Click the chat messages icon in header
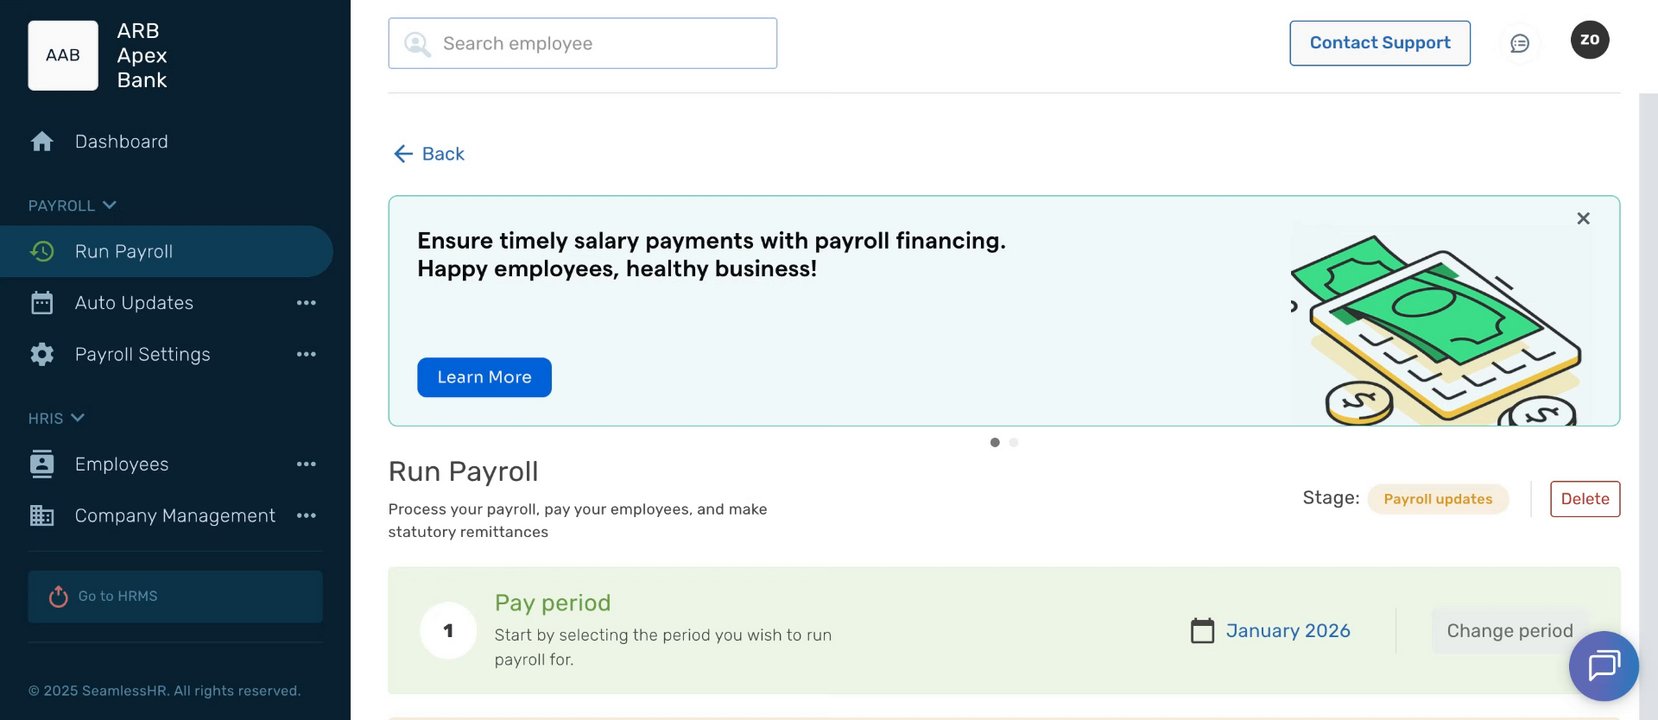 pos(1519,43)
